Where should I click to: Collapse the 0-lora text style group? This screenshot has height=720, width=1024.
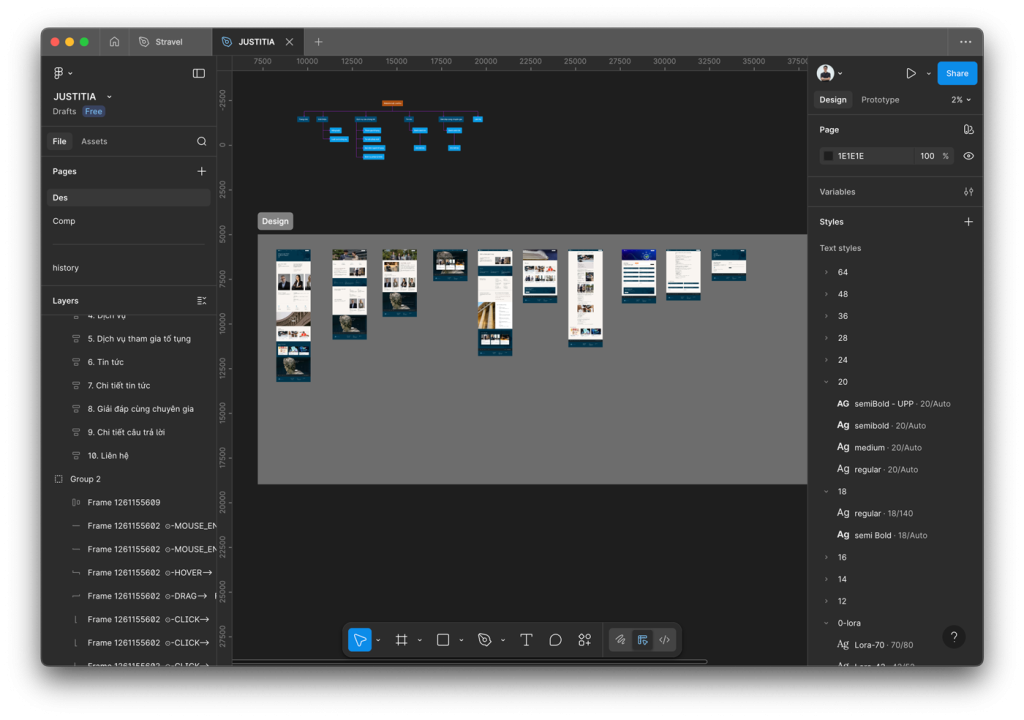(x=826, y=623)
